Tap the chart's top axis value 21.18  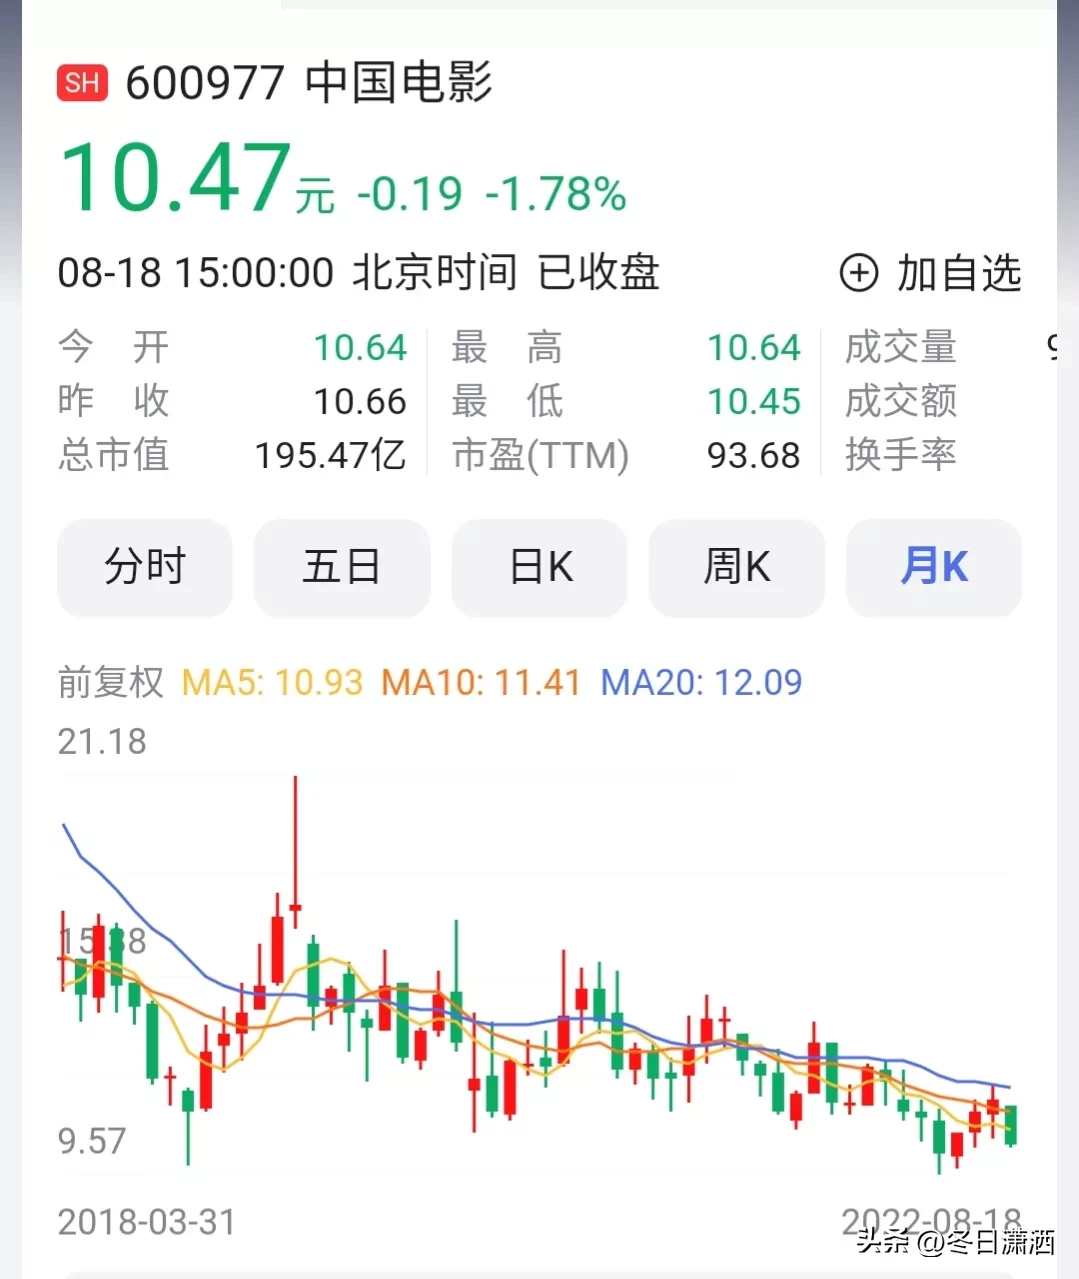pos(102,742)
